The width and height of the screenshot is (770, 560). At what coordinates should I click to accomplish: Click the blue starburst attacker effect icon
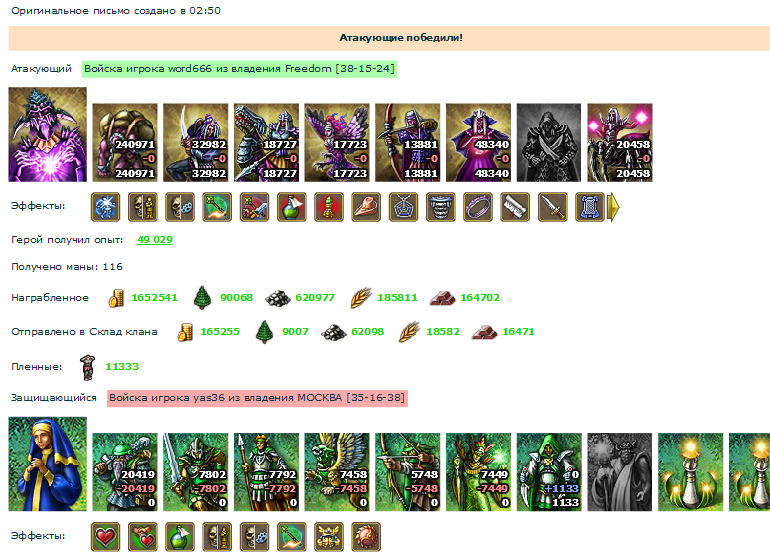click(105, 207)
